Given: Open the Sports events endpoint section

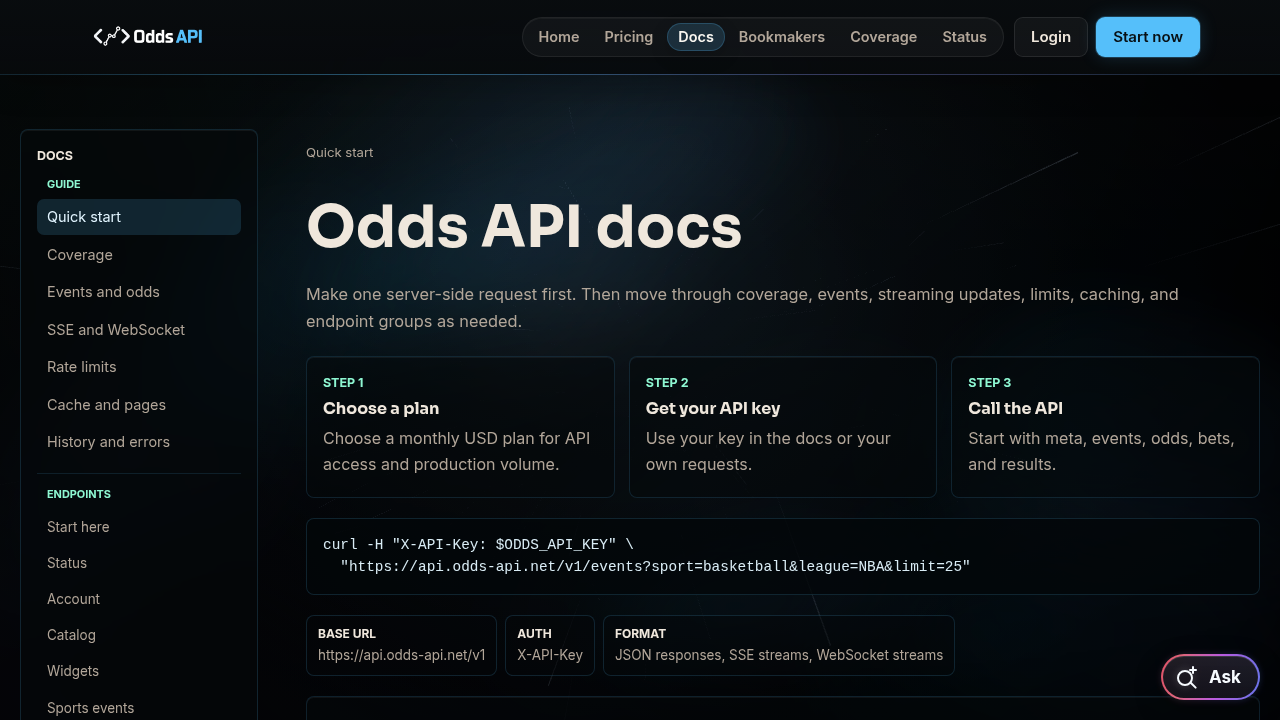Looking at the screenshot, I should click(139, 708).
